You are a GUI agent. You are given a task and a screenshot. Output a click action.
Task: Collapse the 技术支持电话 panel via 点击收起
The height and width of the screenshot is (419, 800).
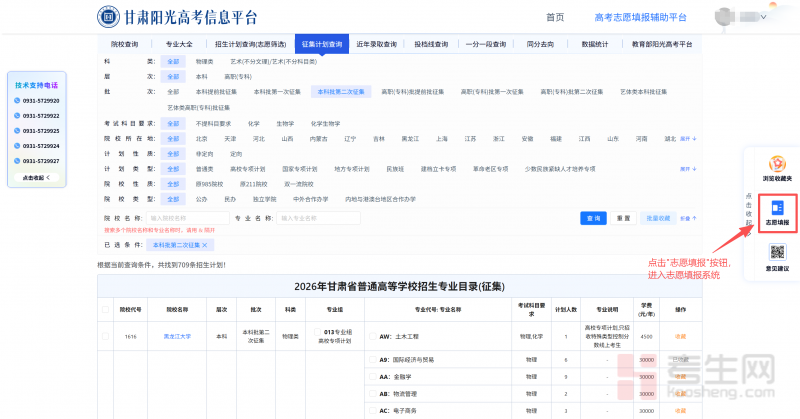click(x=36, y=178)
